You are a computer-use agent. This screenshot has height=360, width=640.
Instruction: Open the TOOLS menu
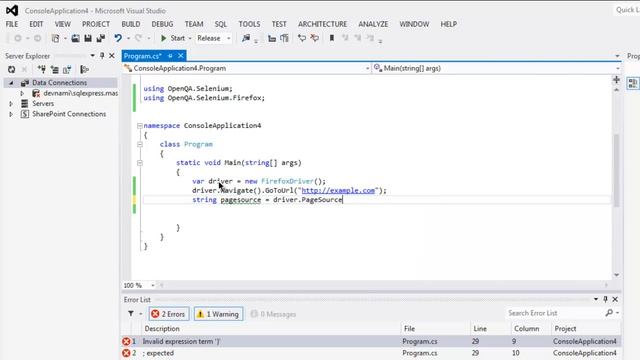point(249,24)
